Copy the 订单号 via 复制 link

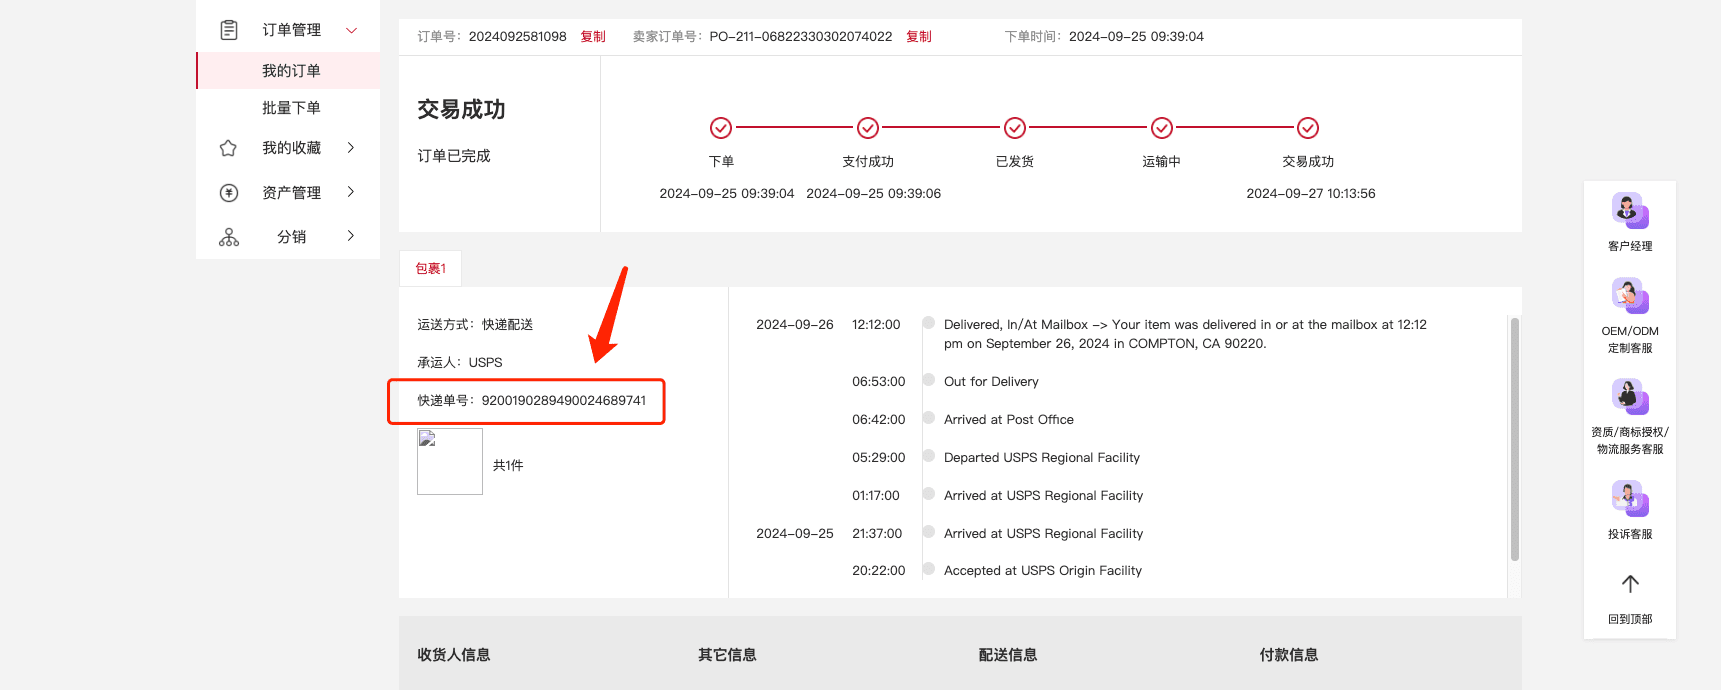click(x=593, y=37)
